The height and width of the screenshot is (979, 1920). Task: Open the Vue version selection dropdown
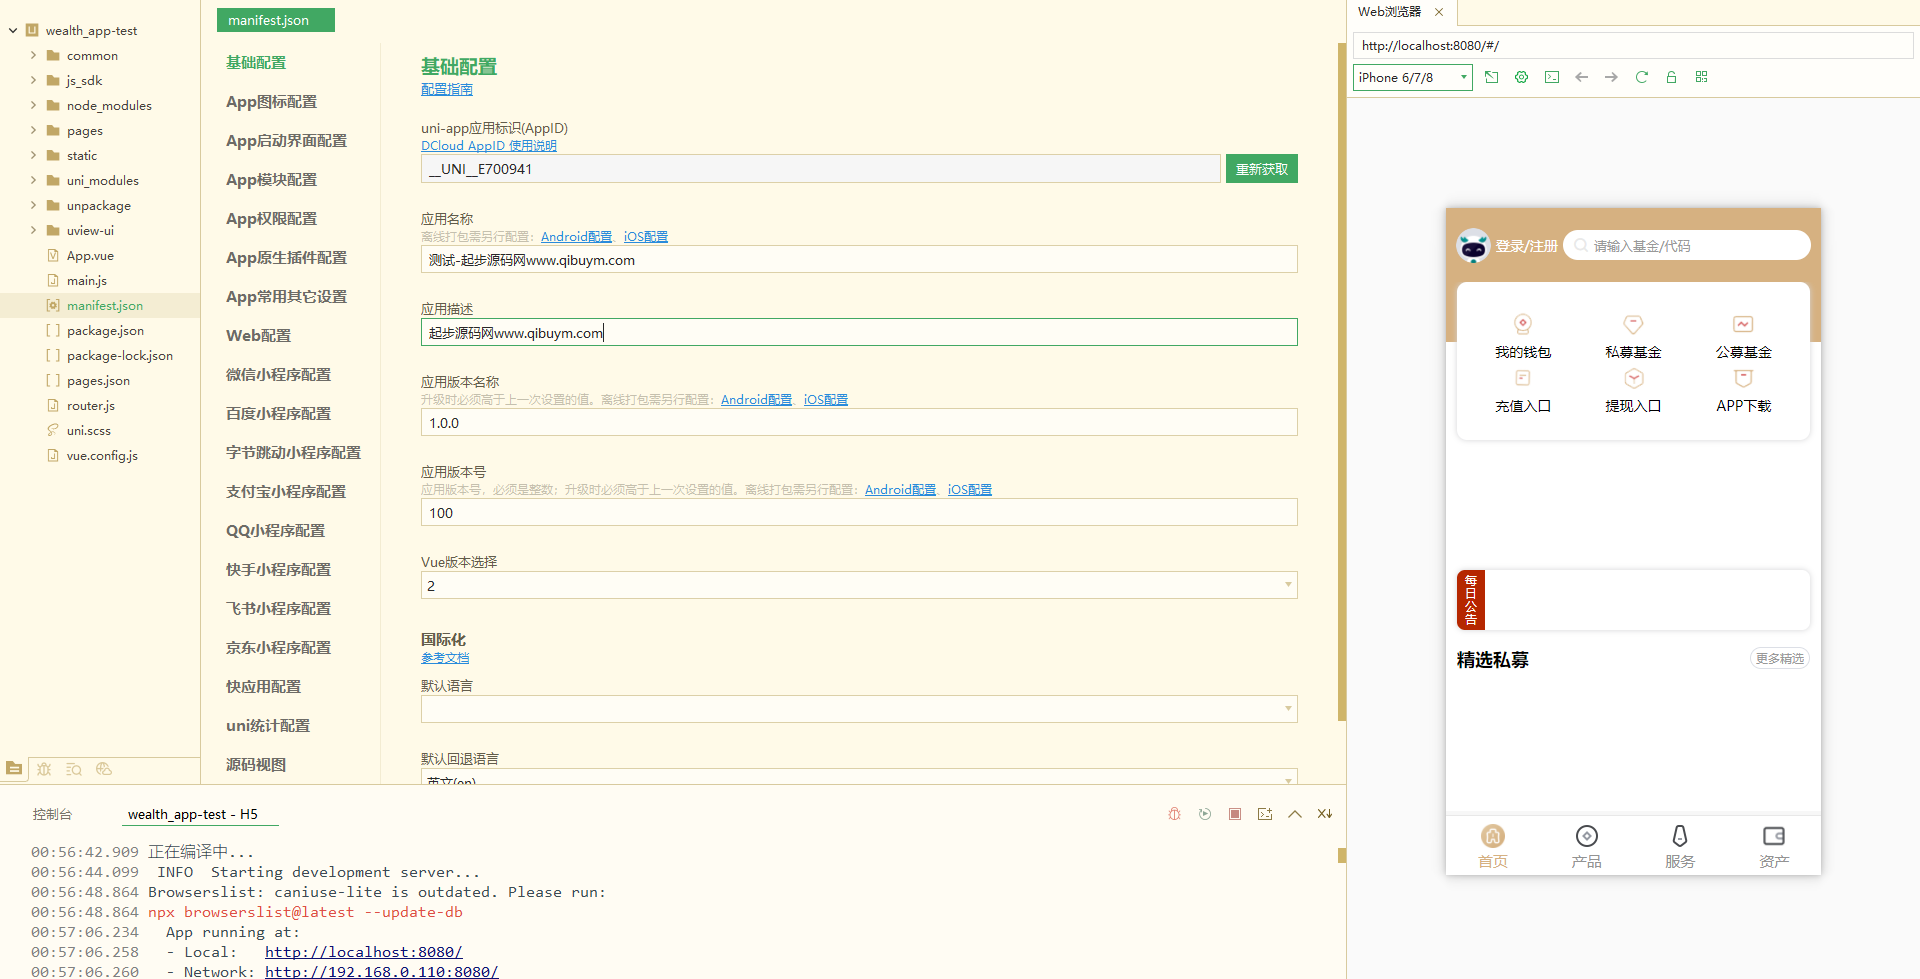[x=858, y=585]
